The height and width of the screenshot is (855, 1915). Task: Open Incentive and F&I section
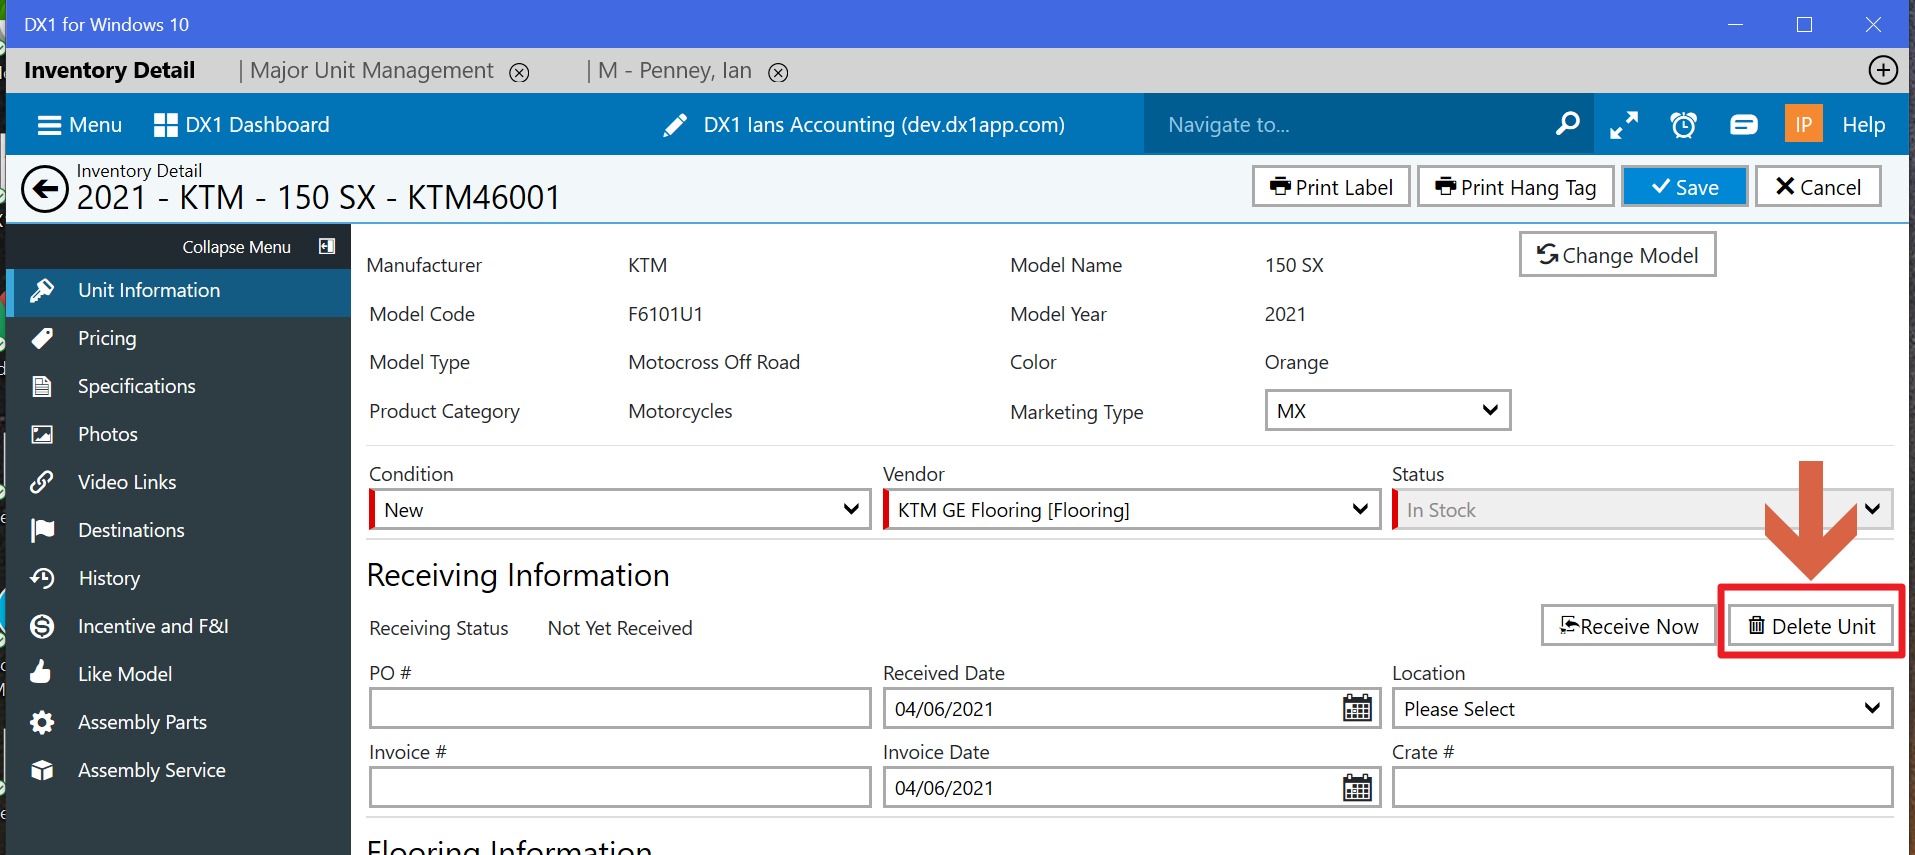pyautogui.click(x=179, y=626)
